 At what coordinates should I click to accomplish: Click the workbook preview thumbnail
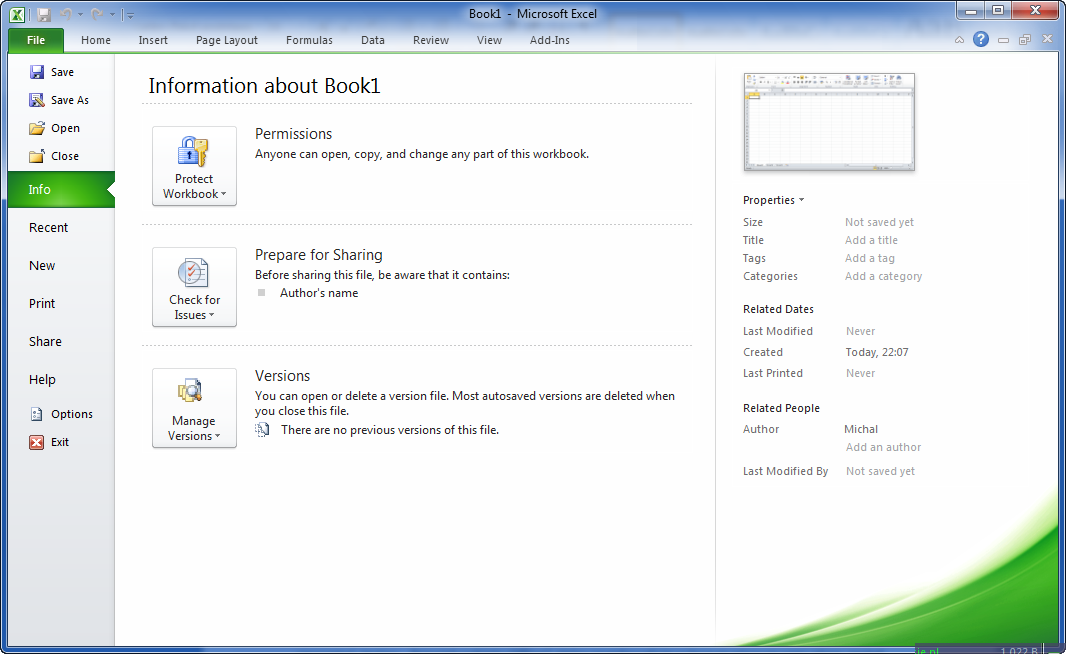pos(829,122)
